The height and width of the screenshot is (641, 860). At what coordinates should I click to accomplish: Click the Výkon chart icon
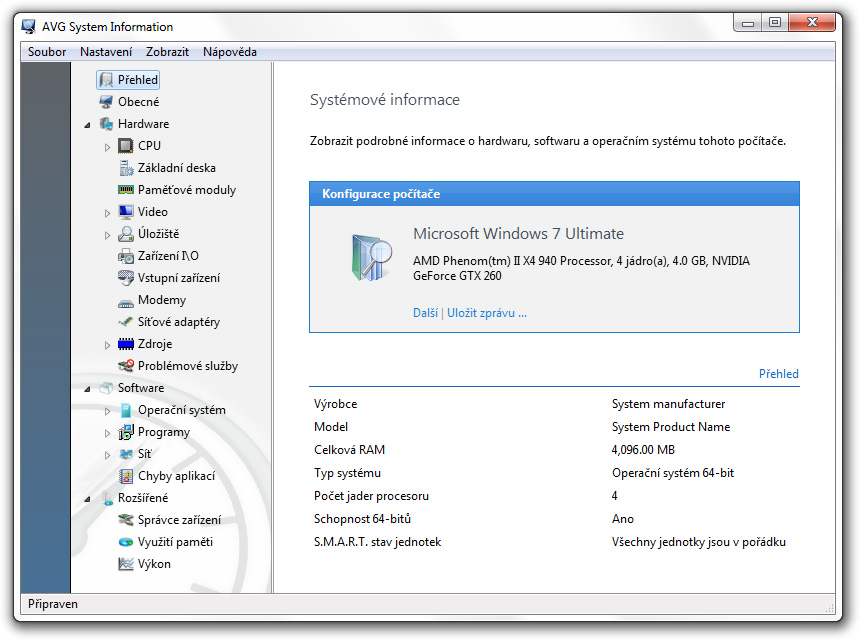coord(126,564)
